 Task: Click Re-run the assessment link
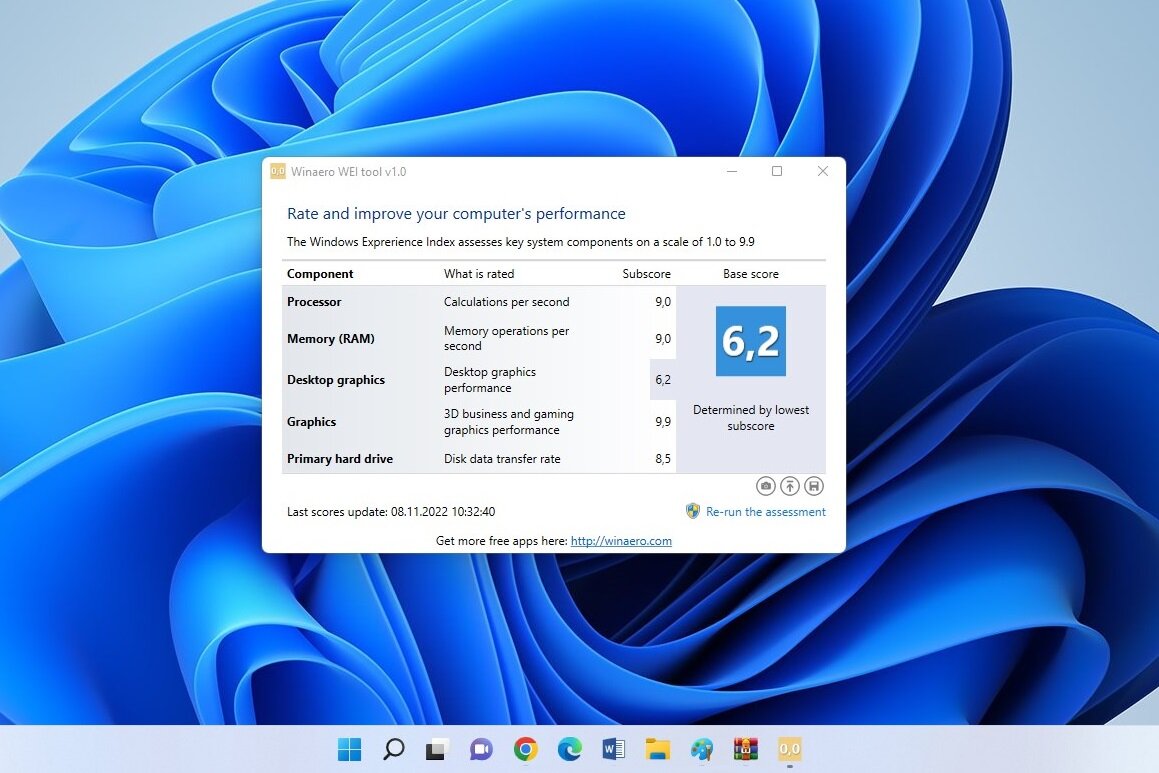[766, 511]
